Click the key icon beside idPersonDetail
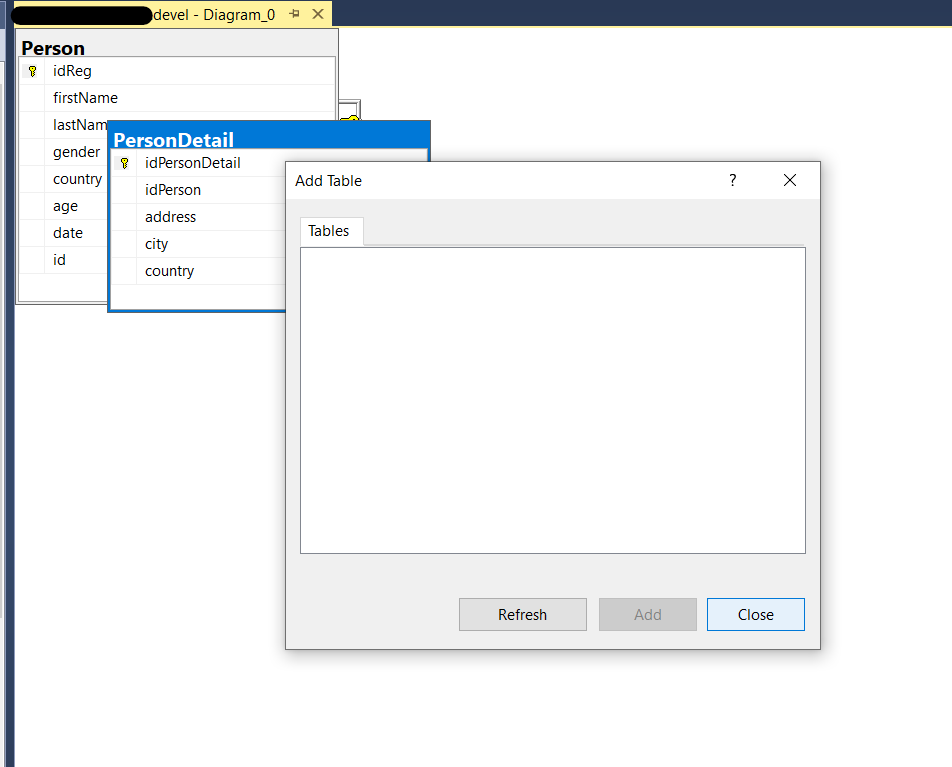The image size is (952, 767). click(124, 163)
